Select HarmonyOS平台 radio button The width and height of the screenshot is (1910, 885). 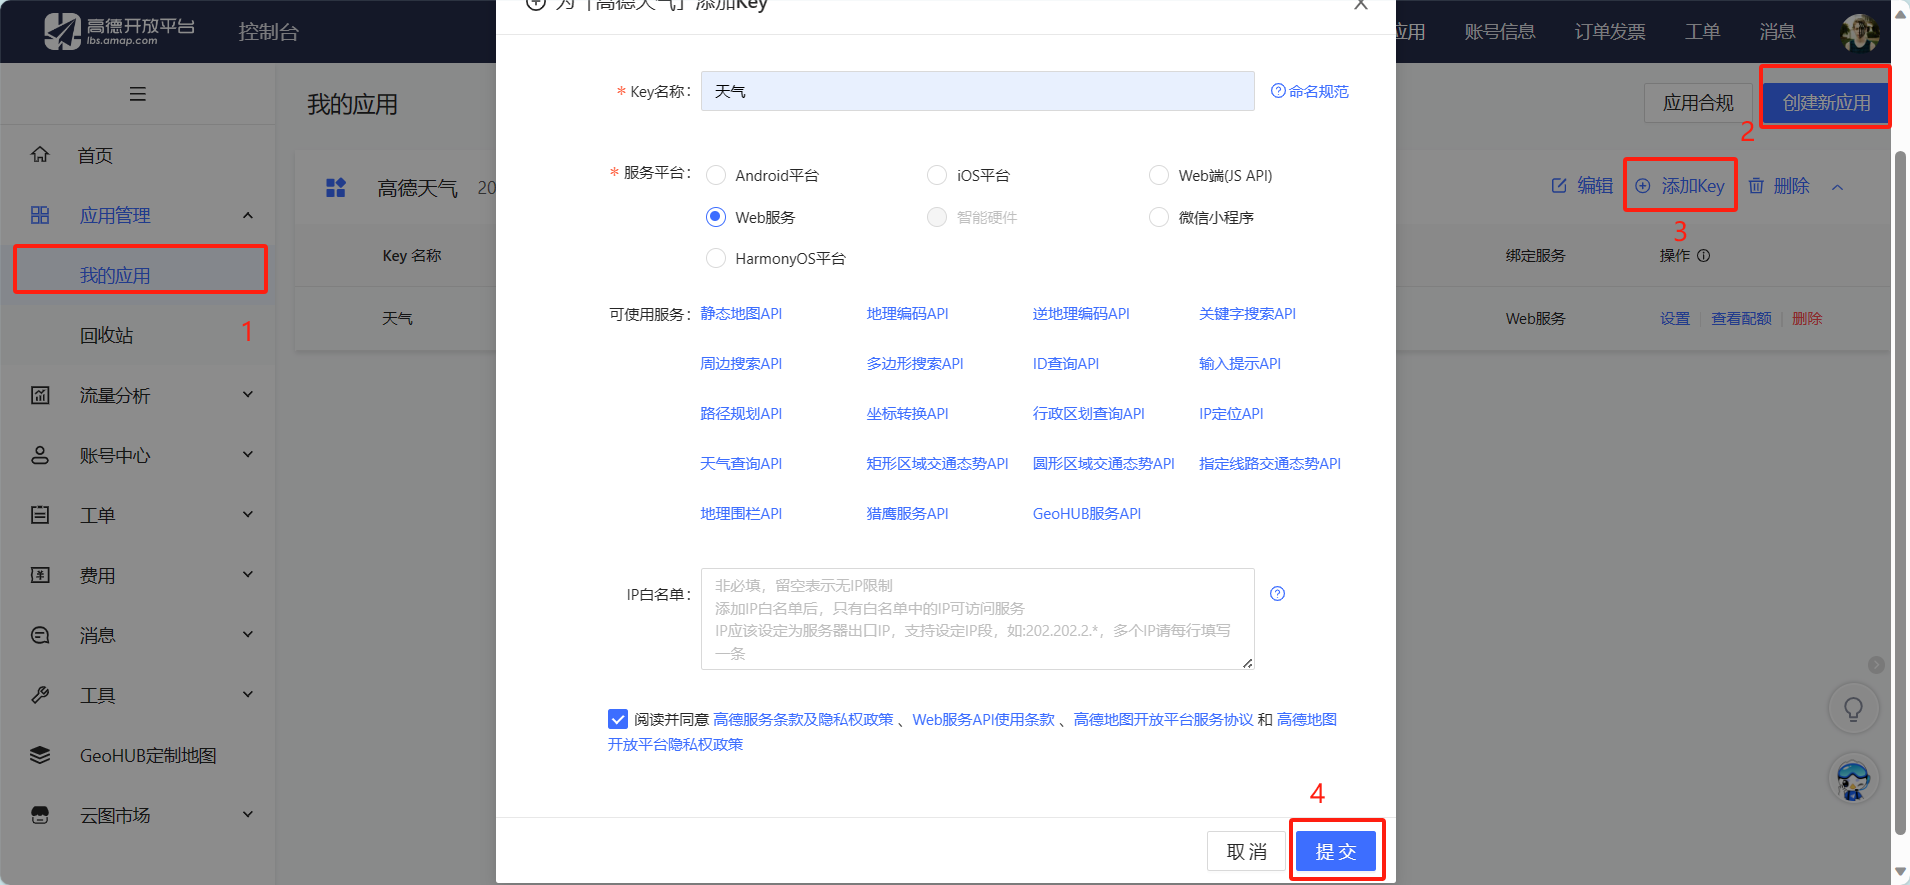click(716, 258)
